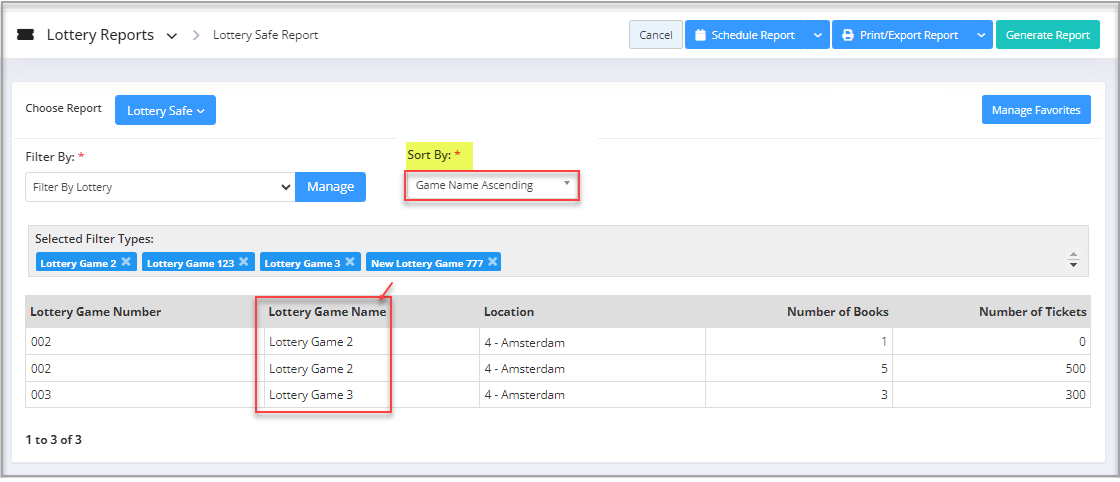1120x482 pixels.
Task: Click the Location column header
Action: [x=509, y=311]
